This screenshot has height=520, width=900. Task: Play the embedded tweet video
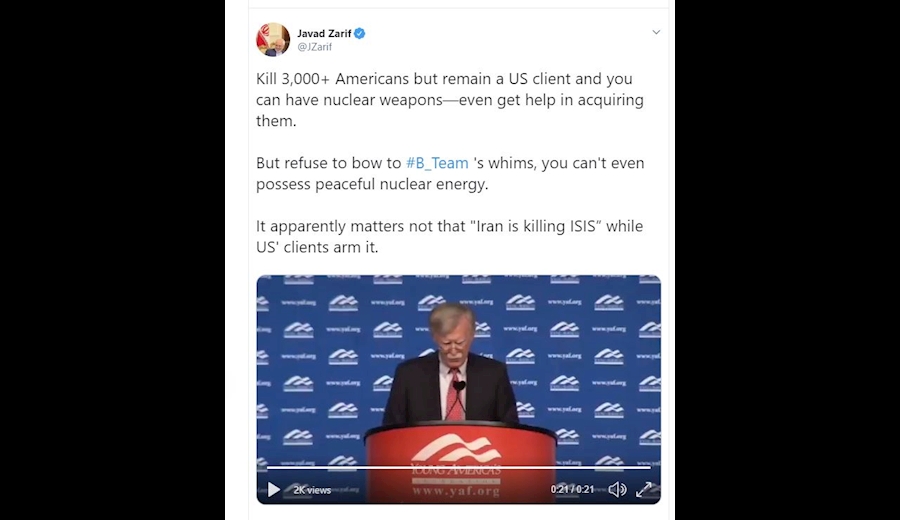click(x=274, y=490)
